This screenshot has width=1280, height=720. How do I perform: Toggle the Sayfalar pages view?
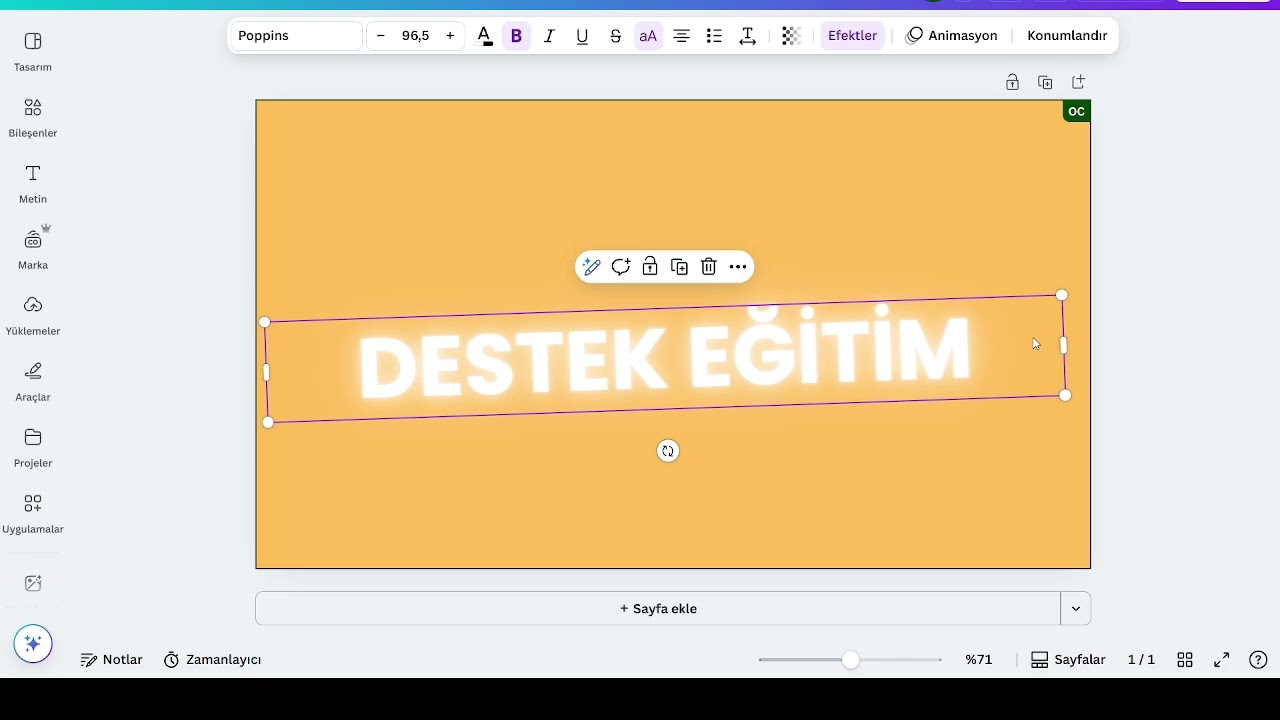[1068, 660]
